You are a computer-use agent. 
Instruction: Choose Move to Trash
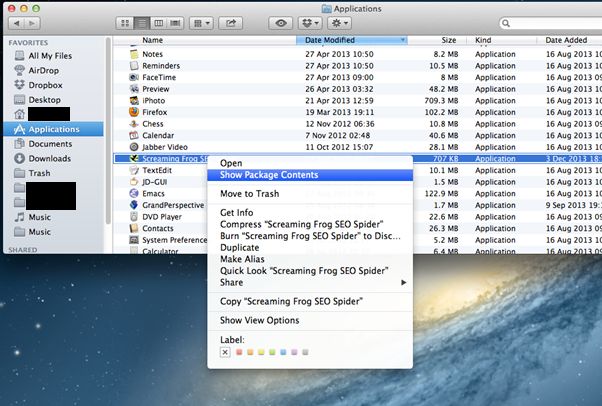coord(310,194)
